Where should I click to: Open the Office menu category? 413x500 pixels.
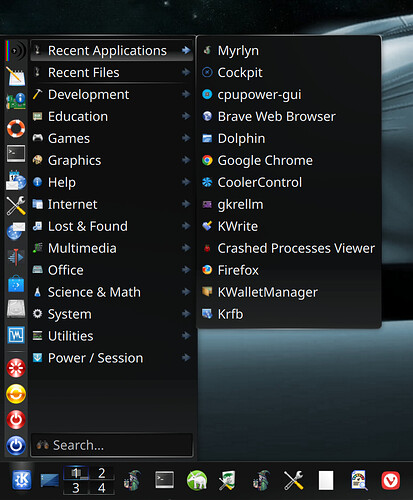coord(112,270)
